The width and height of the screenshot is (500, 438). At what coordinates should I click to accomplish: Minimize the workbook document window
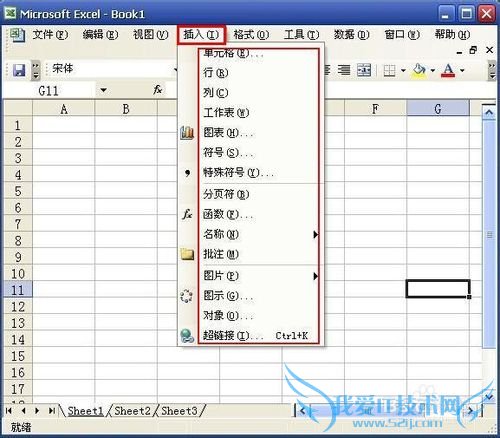459,51
